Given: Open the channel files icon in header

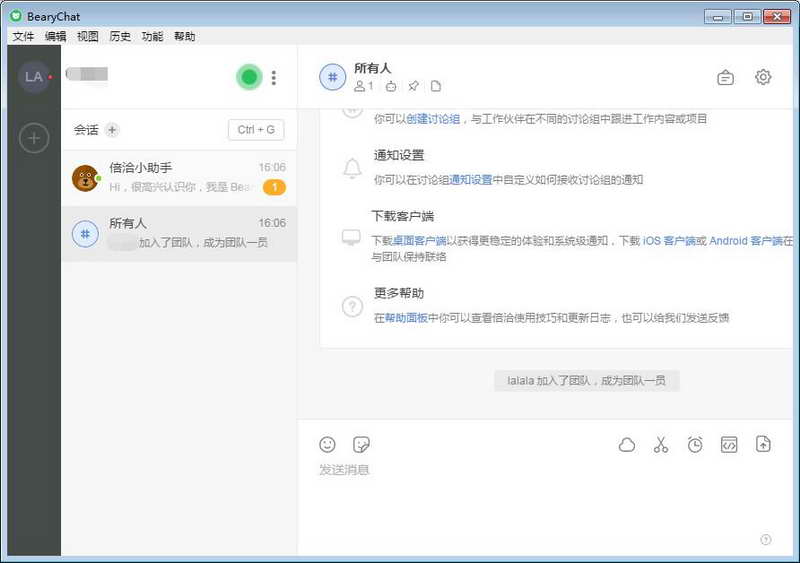Looking at the screenshot, I should [436, 86].
